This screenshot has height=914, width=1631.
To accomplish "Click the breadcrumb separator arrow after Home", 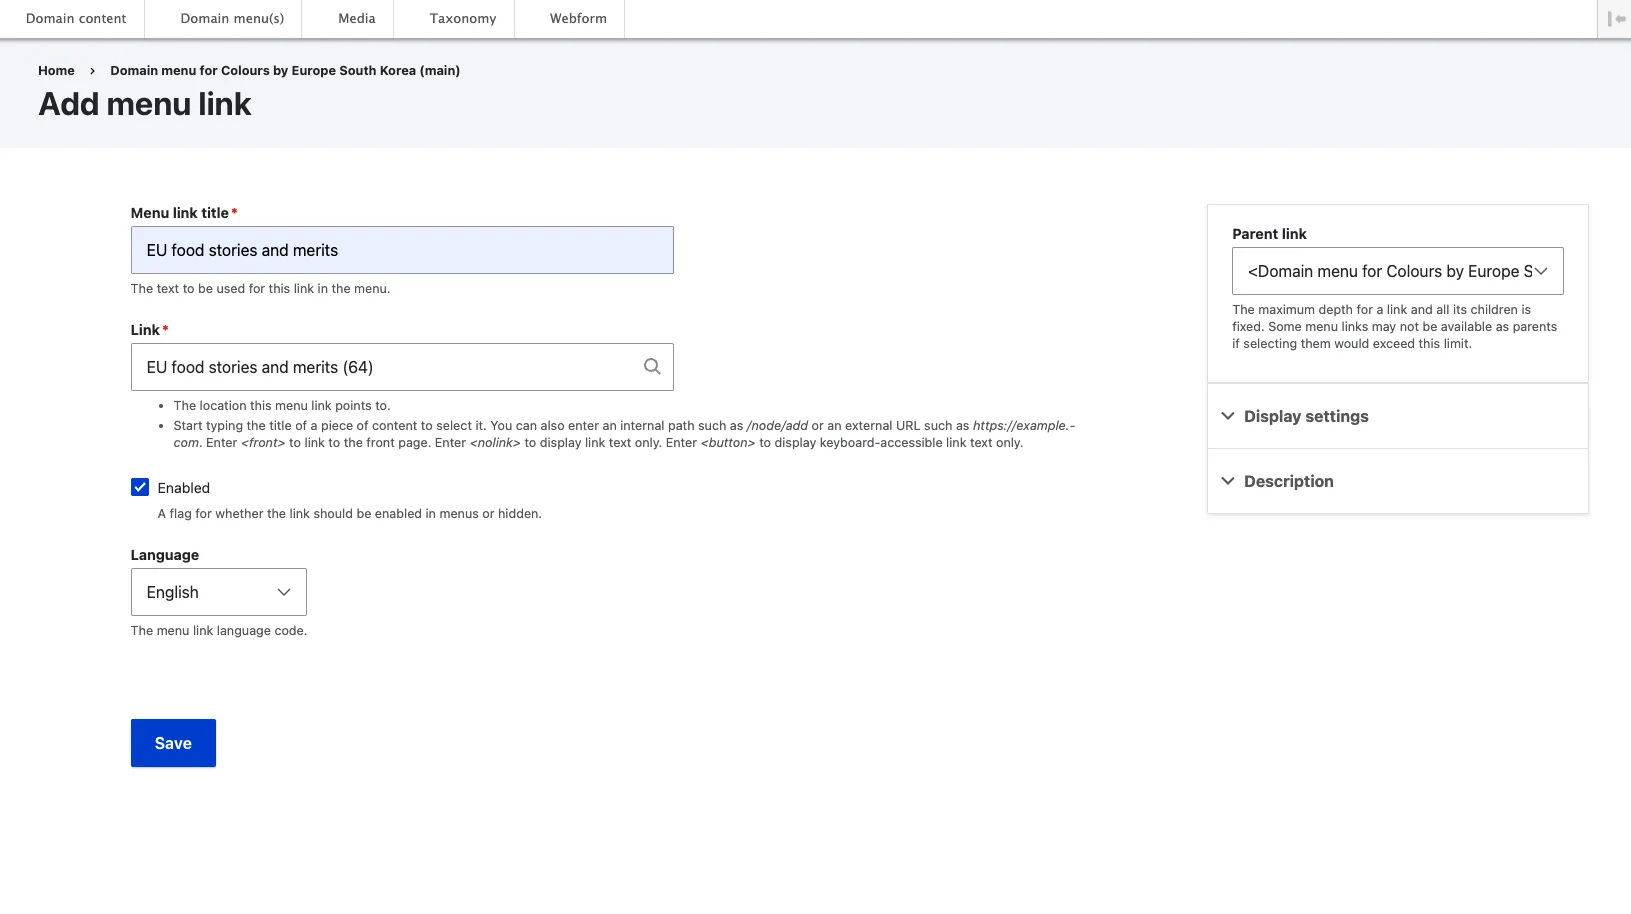I will (92, 71).
